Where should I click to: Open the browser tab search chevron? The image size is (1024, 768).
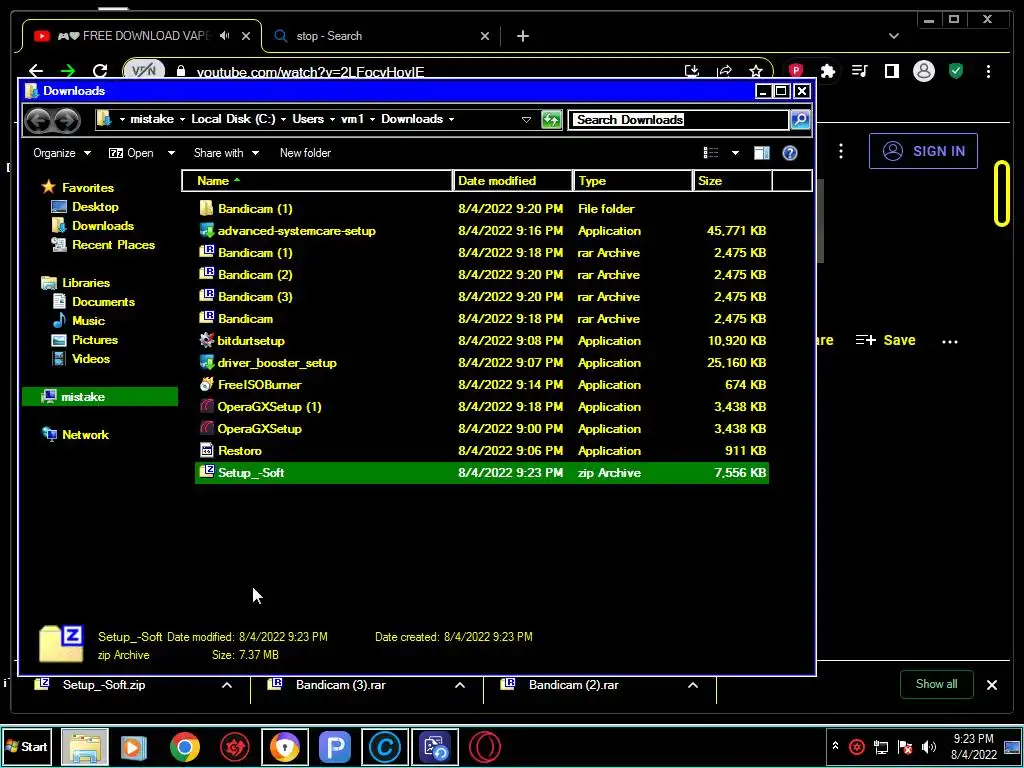click(x=894, y=36)
